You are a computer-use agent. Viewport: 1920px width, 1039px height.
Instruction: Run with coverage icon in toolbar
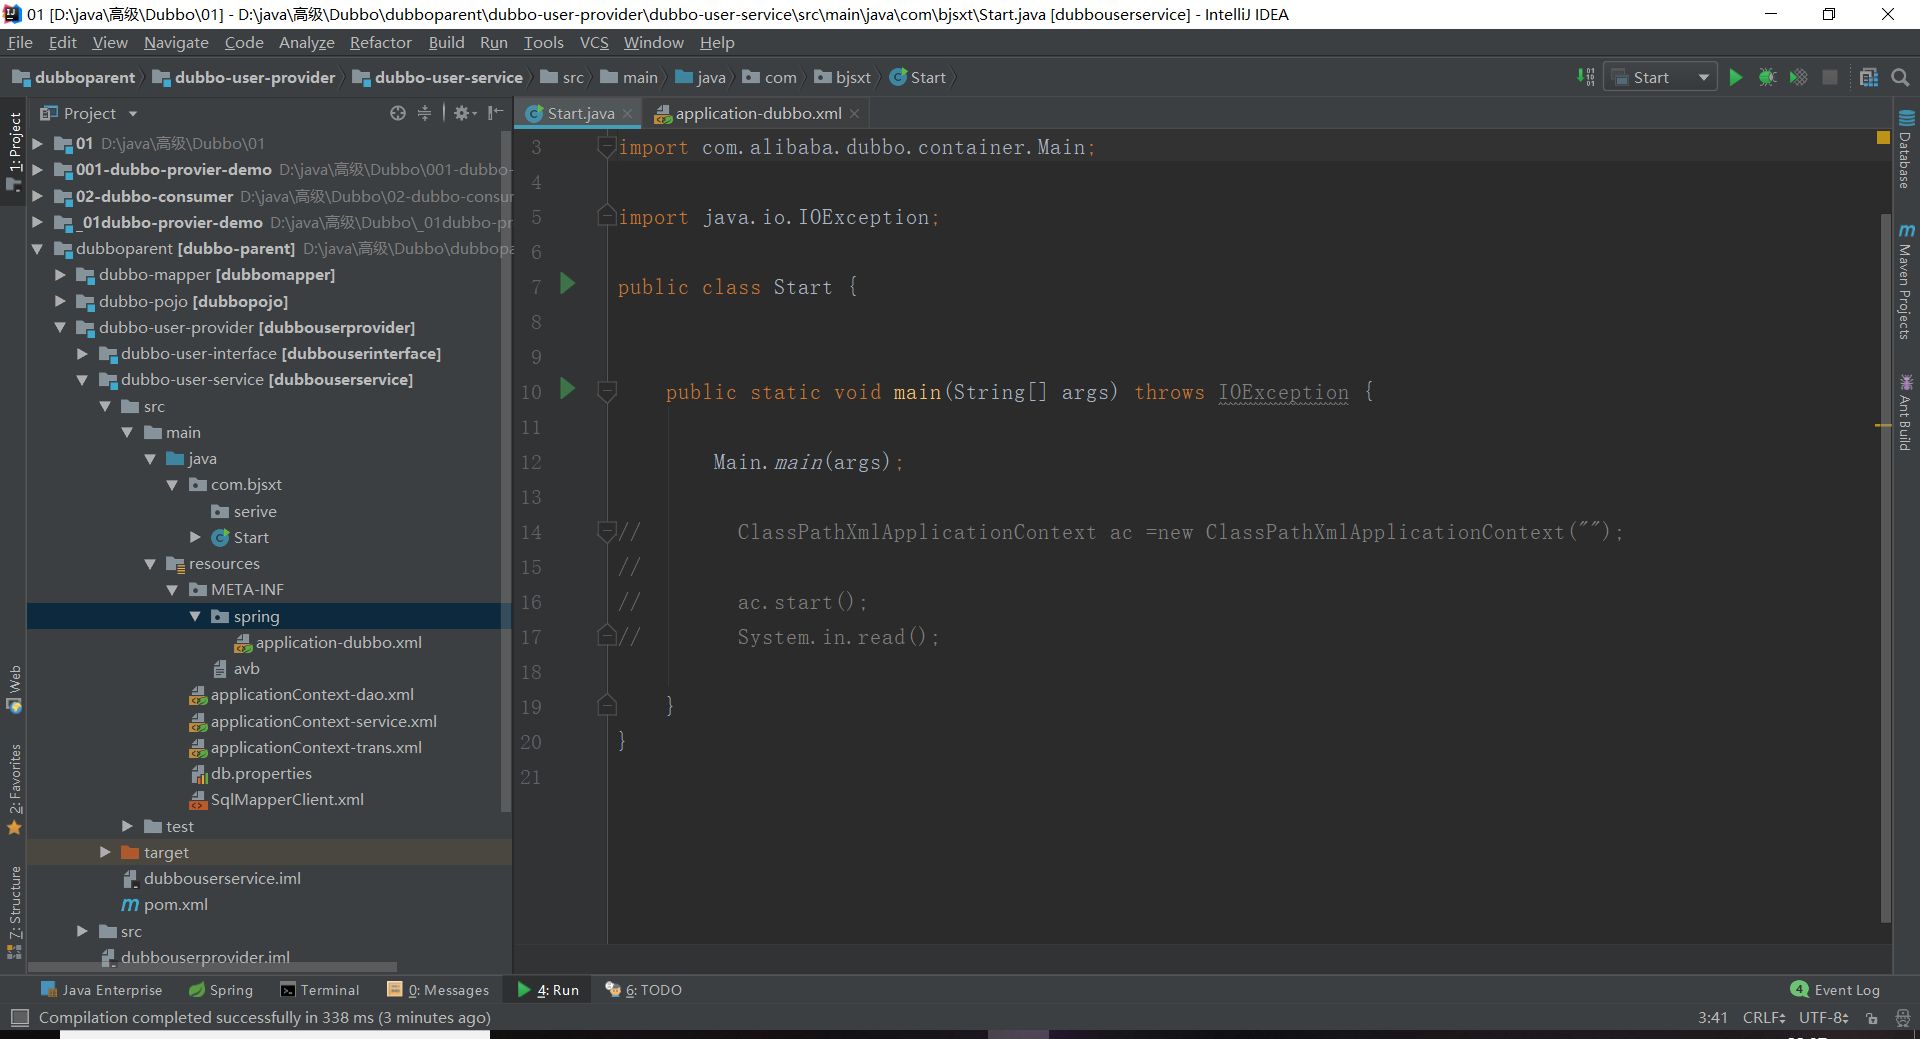[1798, 77]
